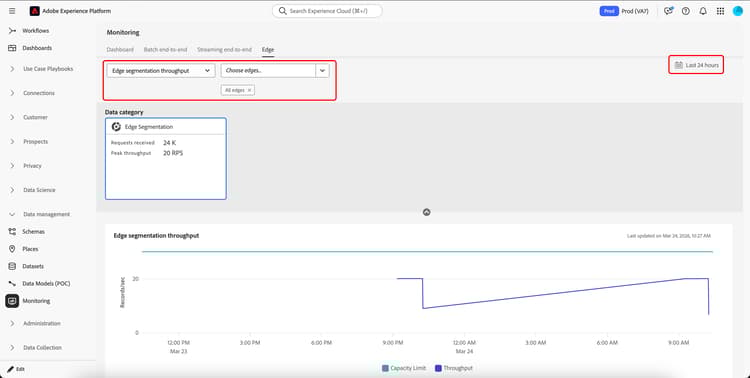
Task: Toggle the Capacity Limit legend swatch
Action: point(385,368)
